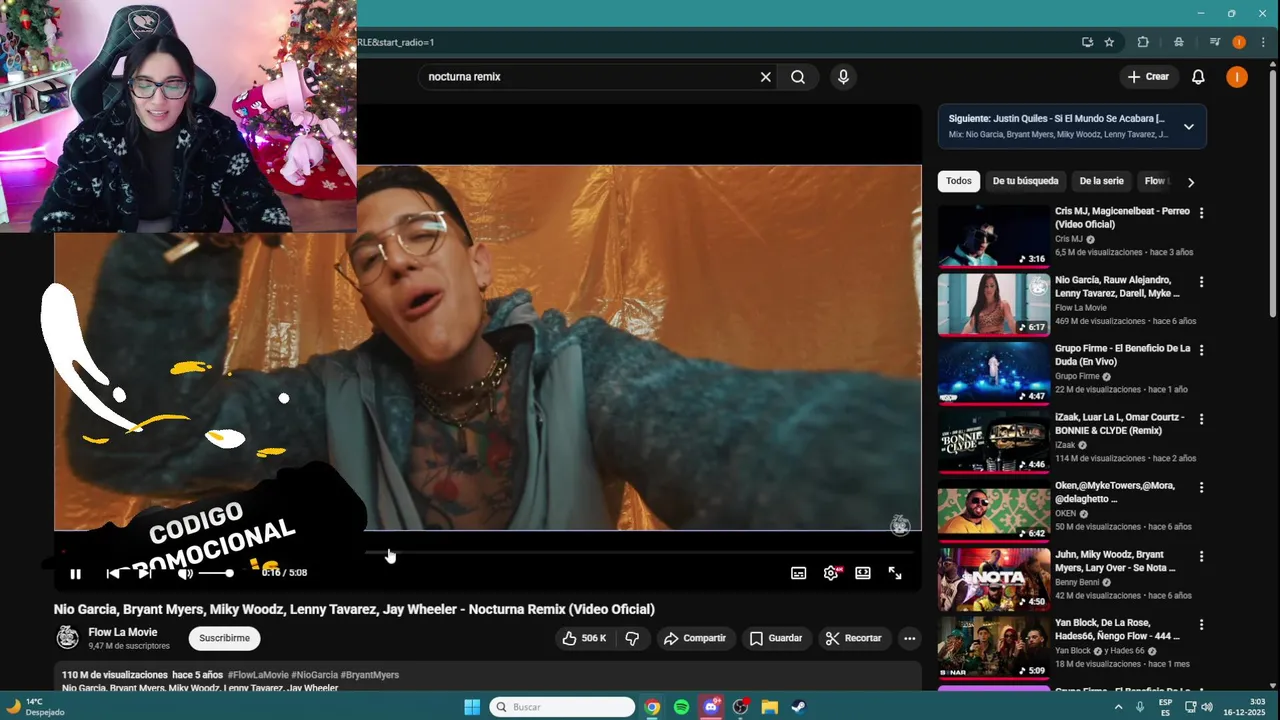
Task: Open options for BONNIE & CLYDE Remix
Action: 1201,419
